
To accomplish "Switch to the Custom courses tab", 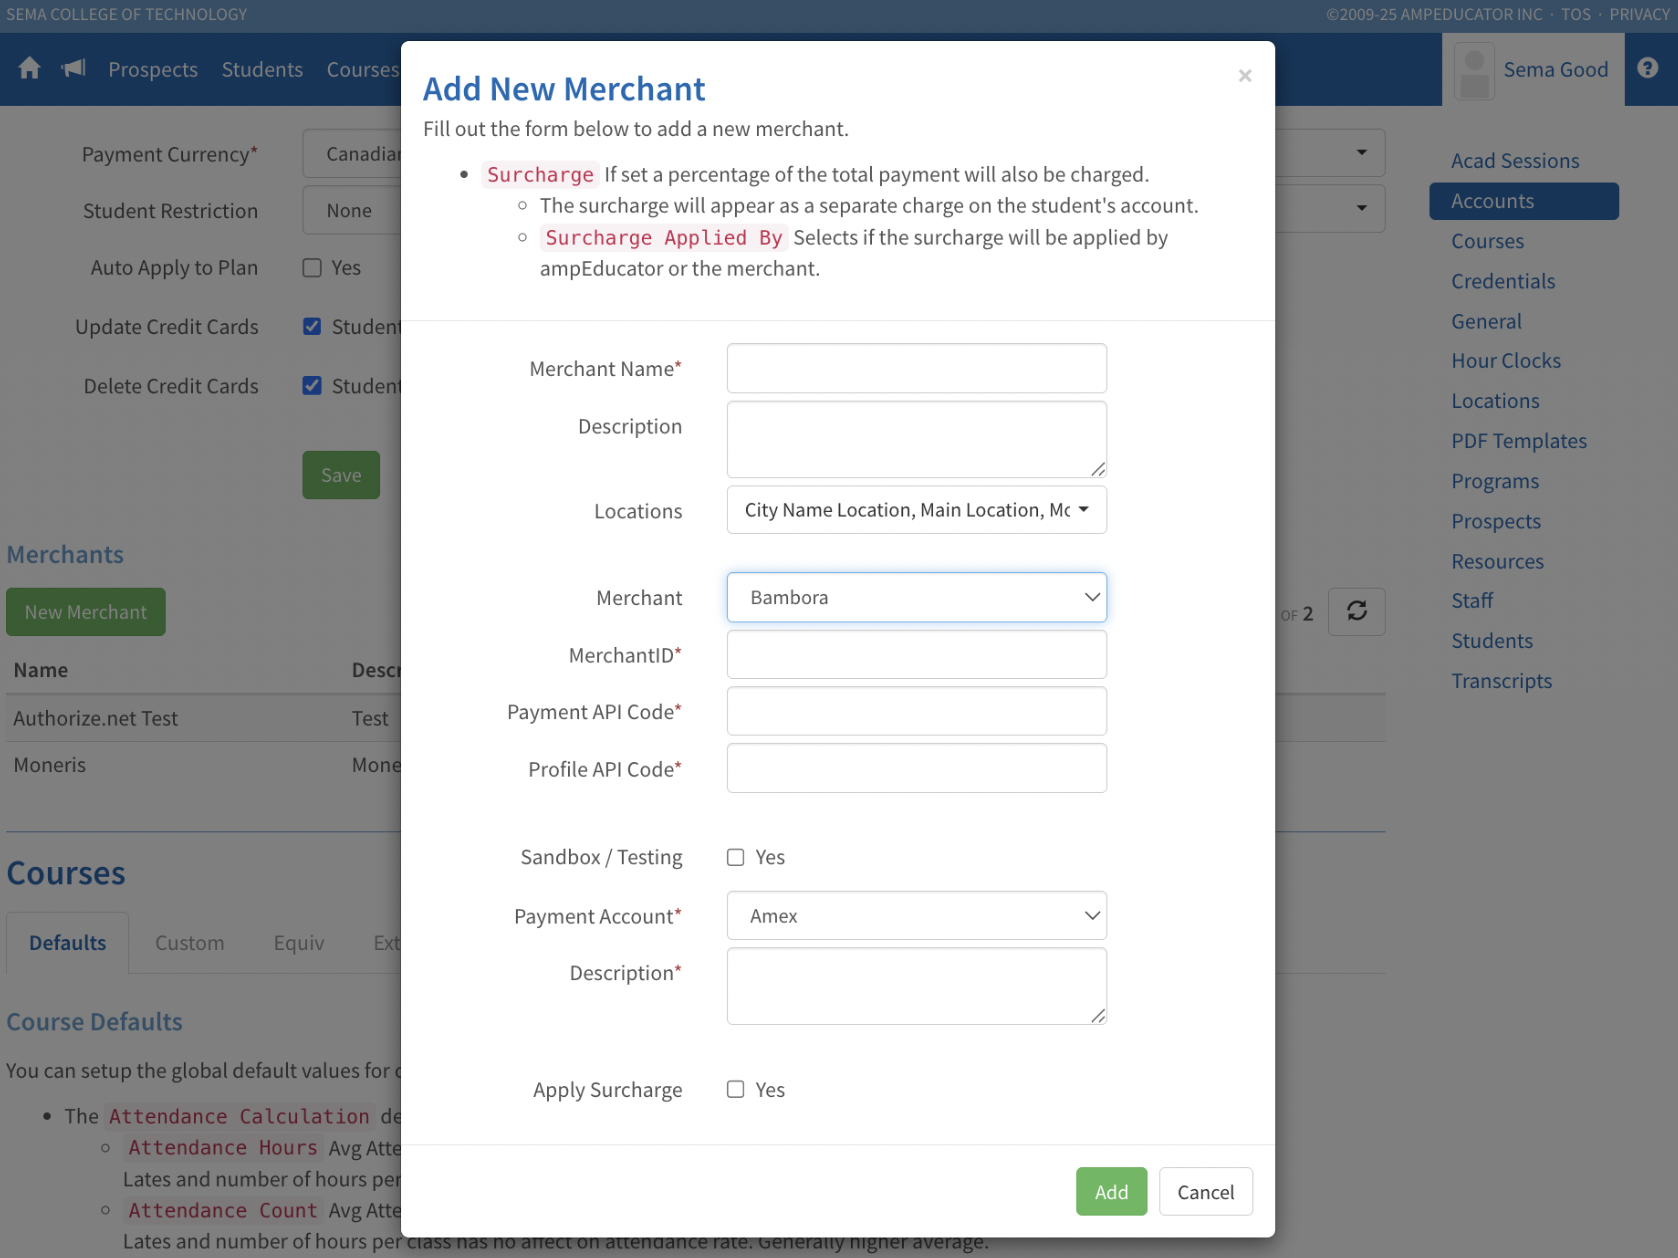I will pyautogui.click(x=189, y=943).
